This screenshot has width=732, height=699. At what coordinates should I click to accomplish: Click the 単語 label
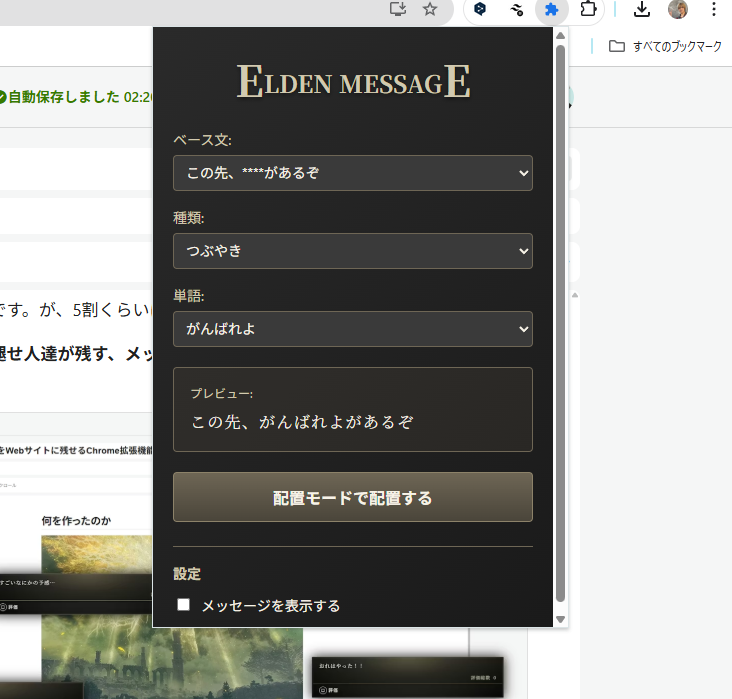(189, 296)
